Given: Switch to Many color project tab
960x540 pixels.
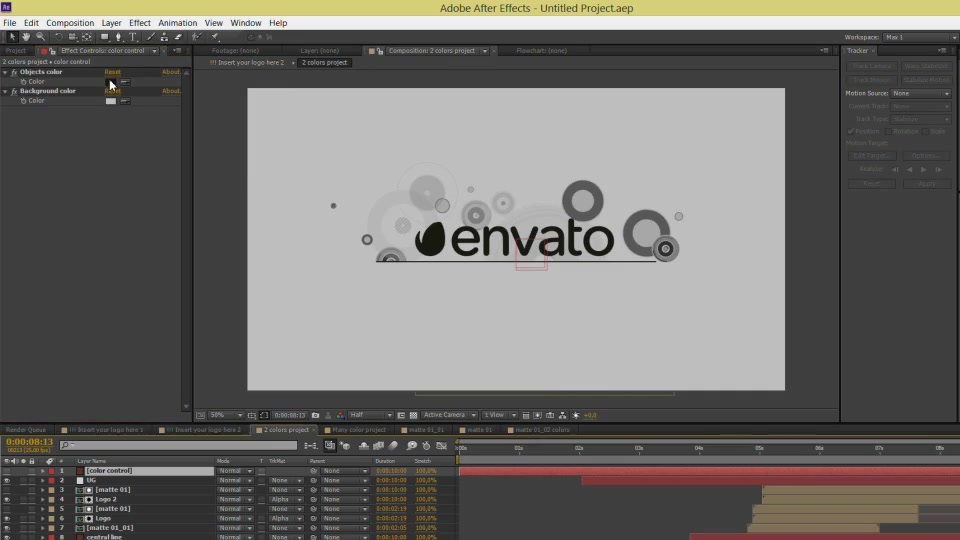Looking at the screenshot, I should pos(359,430).
